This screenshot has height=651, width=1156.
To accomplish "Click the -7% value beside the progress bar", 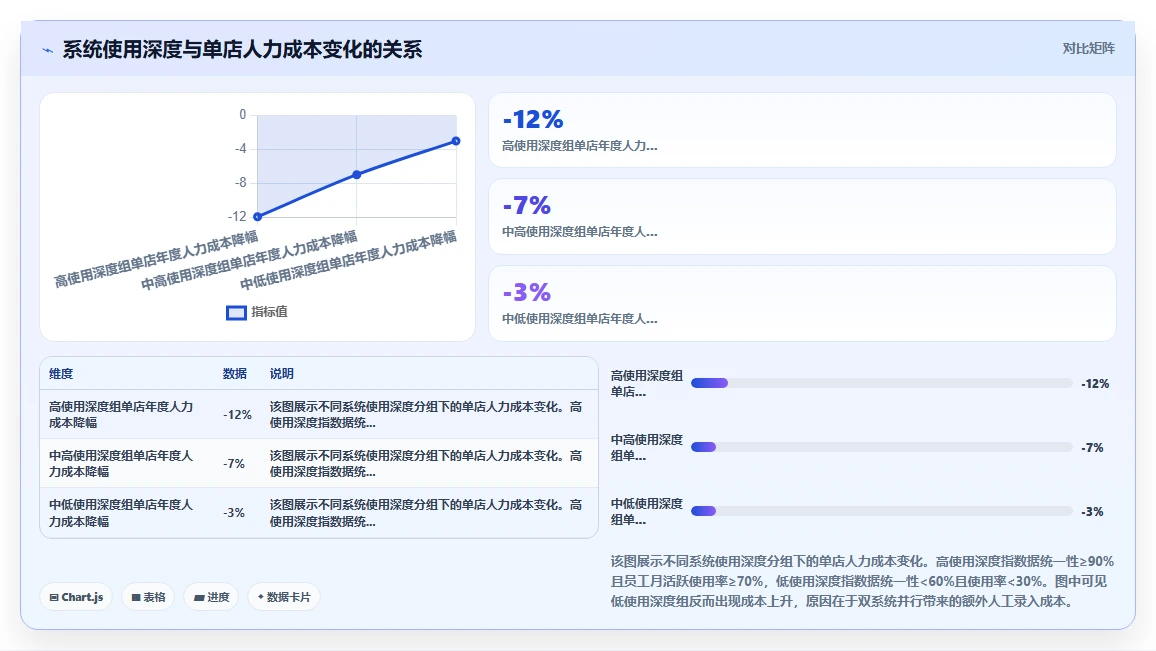I will pyautogui.click(x=1092, y=448).
